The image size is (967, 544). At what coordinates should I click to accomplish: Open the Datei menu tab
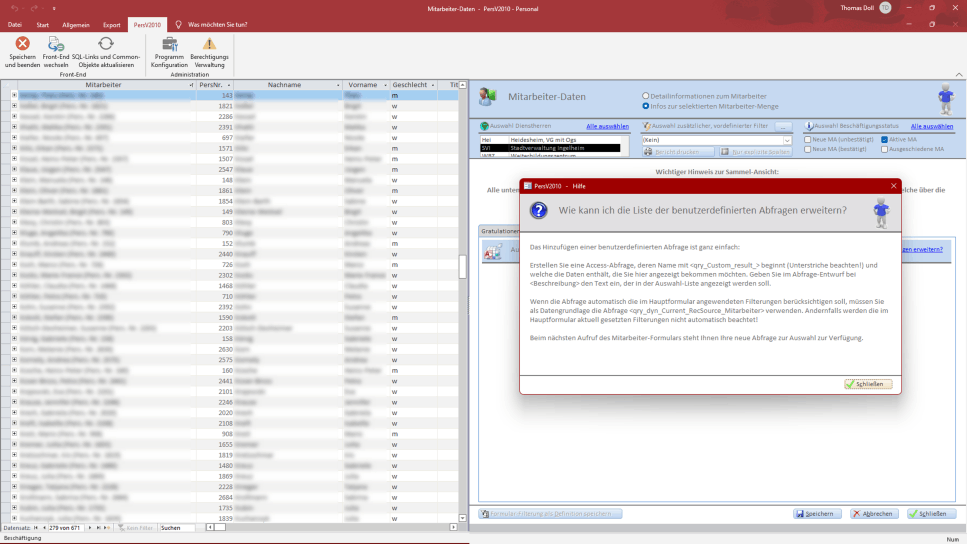pyautogui.click(x=15, y=24)
